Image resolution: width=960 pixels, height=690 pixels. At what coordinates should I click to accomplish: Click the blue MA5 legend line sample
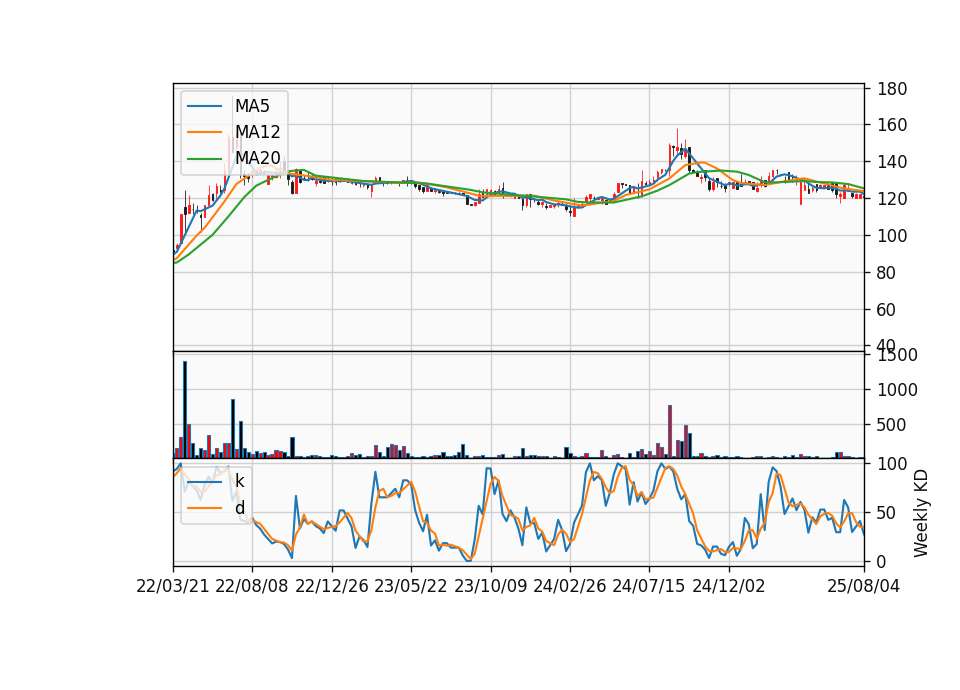click(x=204, y=106)
